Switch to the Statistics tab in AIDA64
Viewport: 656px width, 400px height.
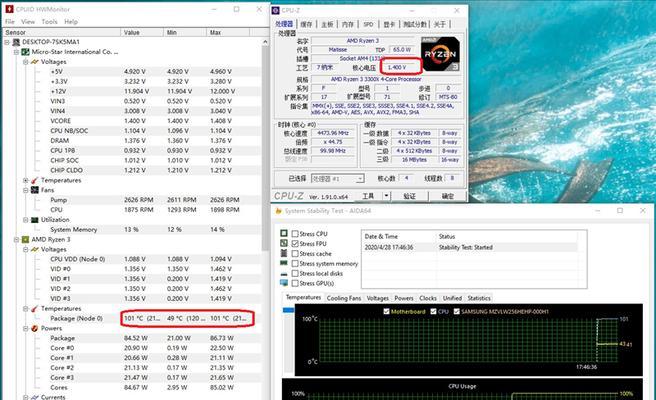coord(479,298)
